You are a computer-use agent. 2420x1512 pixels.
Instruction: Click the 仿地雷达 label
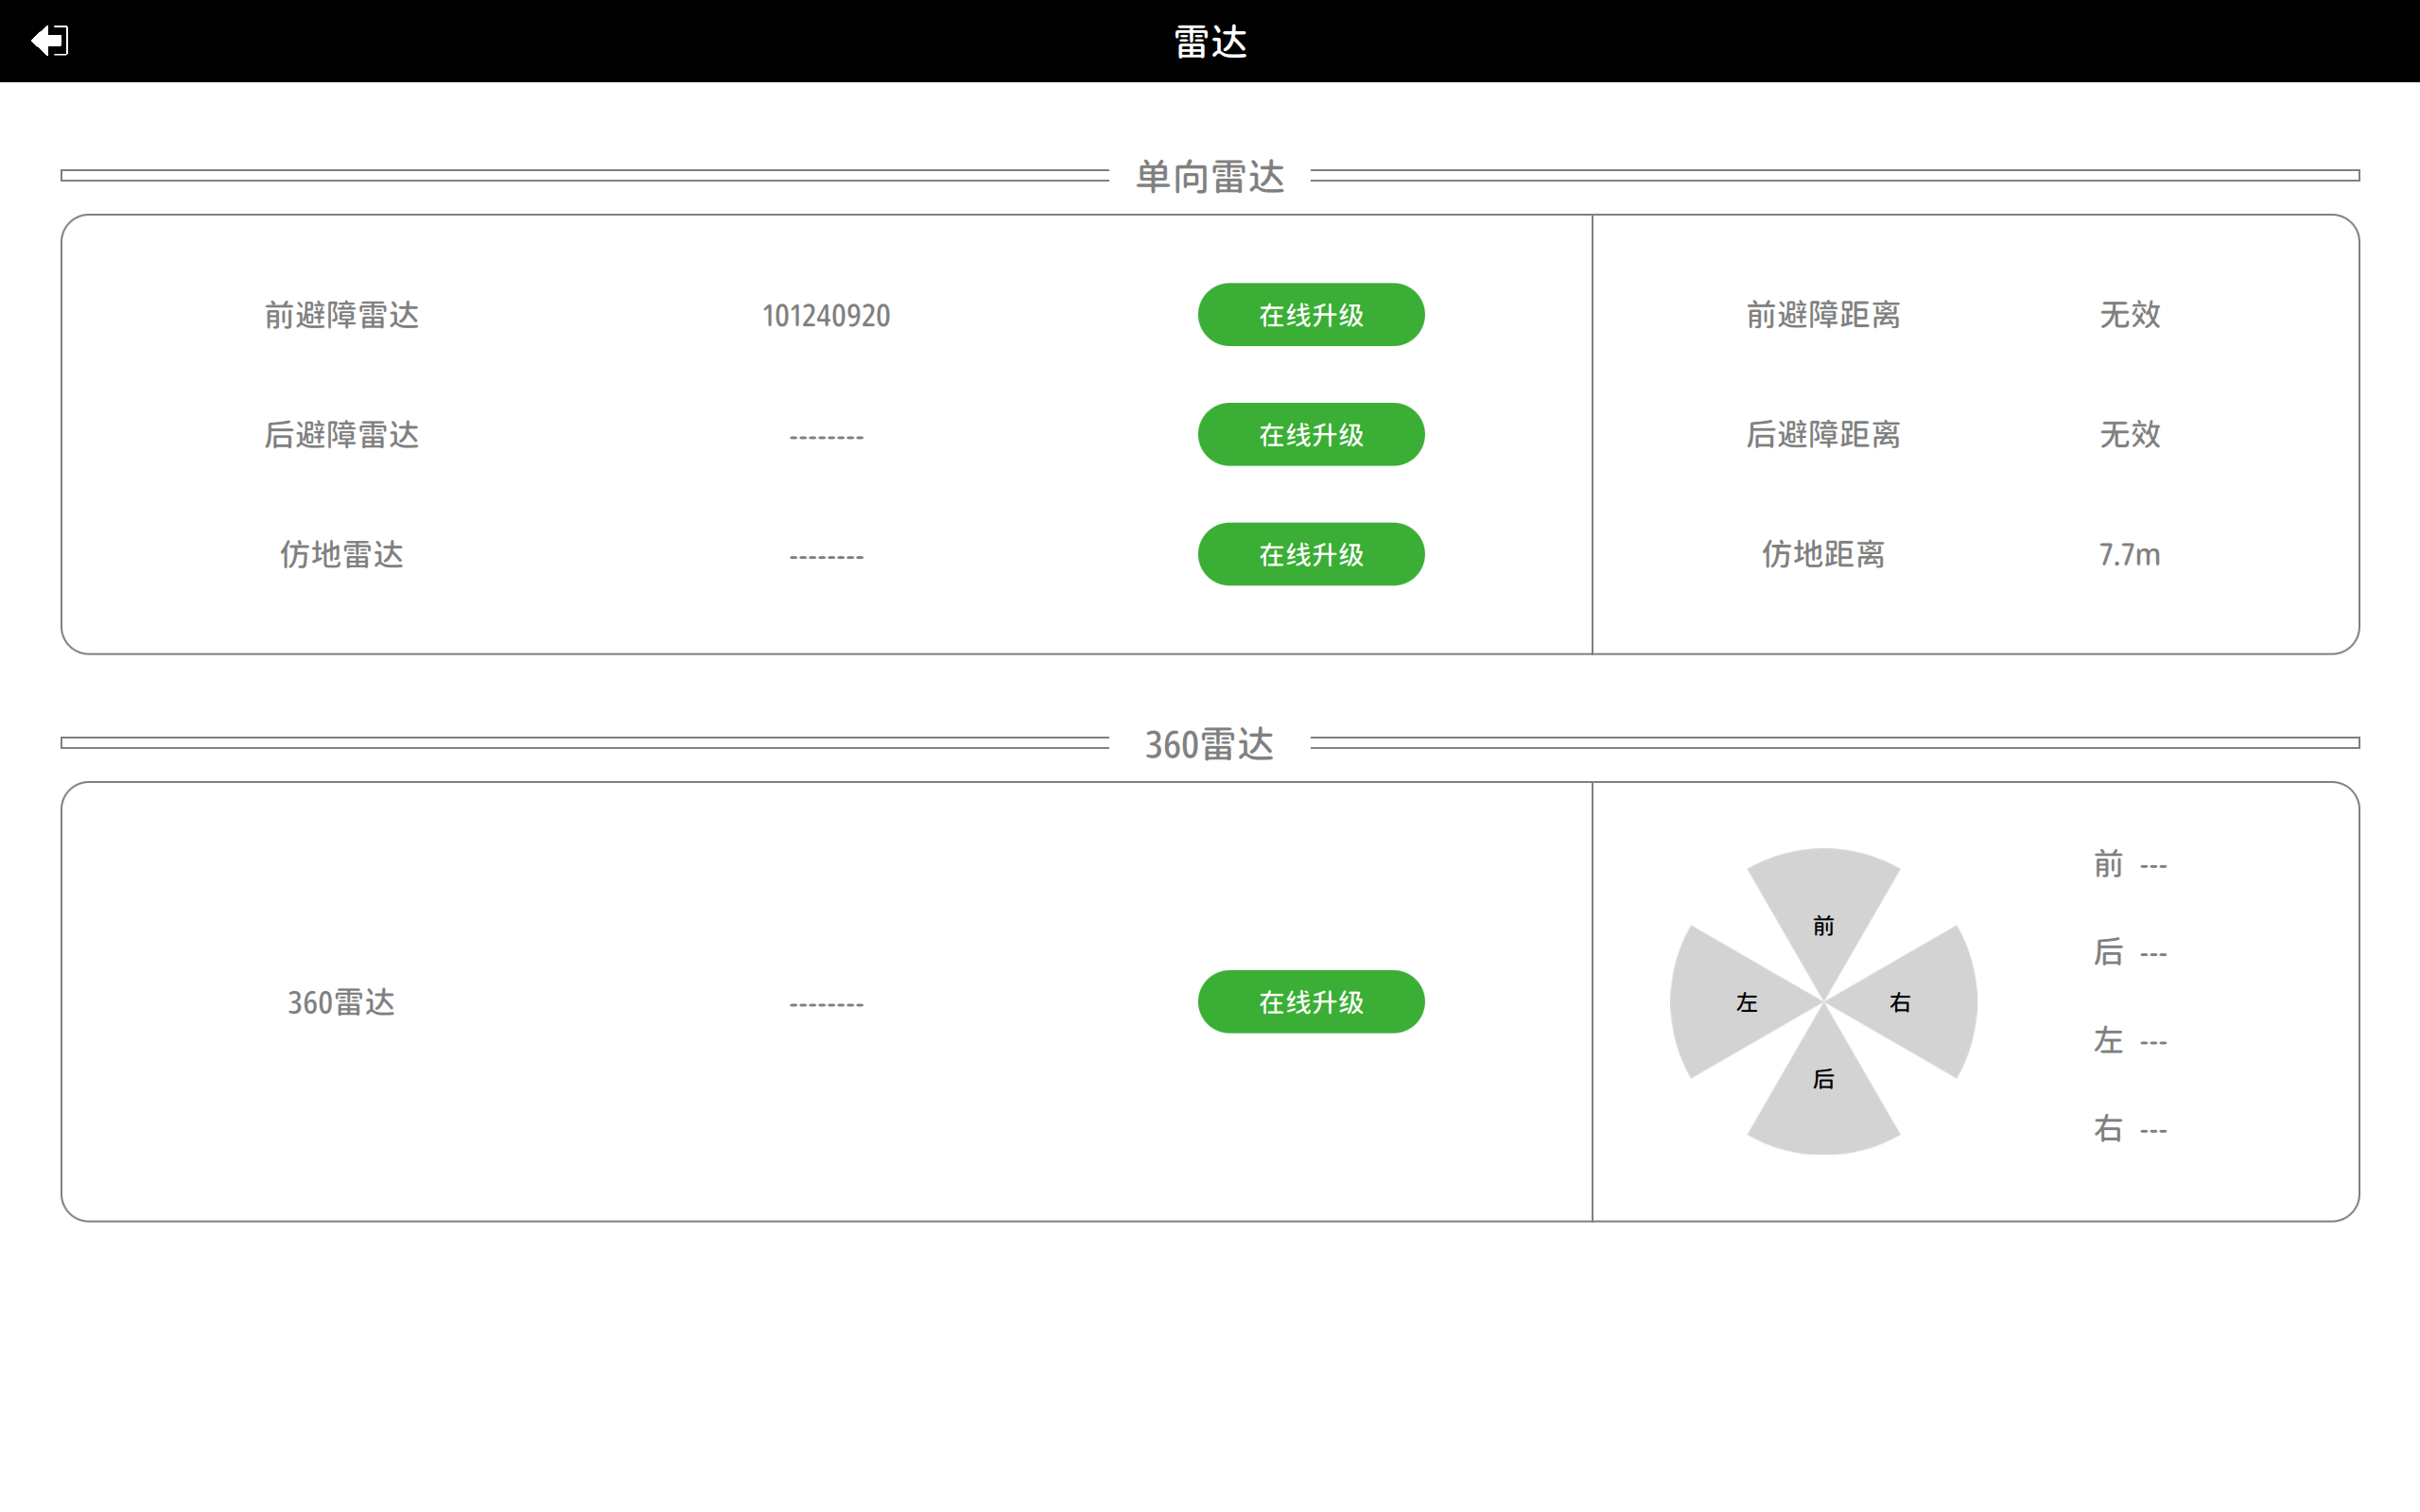(x=341, y=555)
